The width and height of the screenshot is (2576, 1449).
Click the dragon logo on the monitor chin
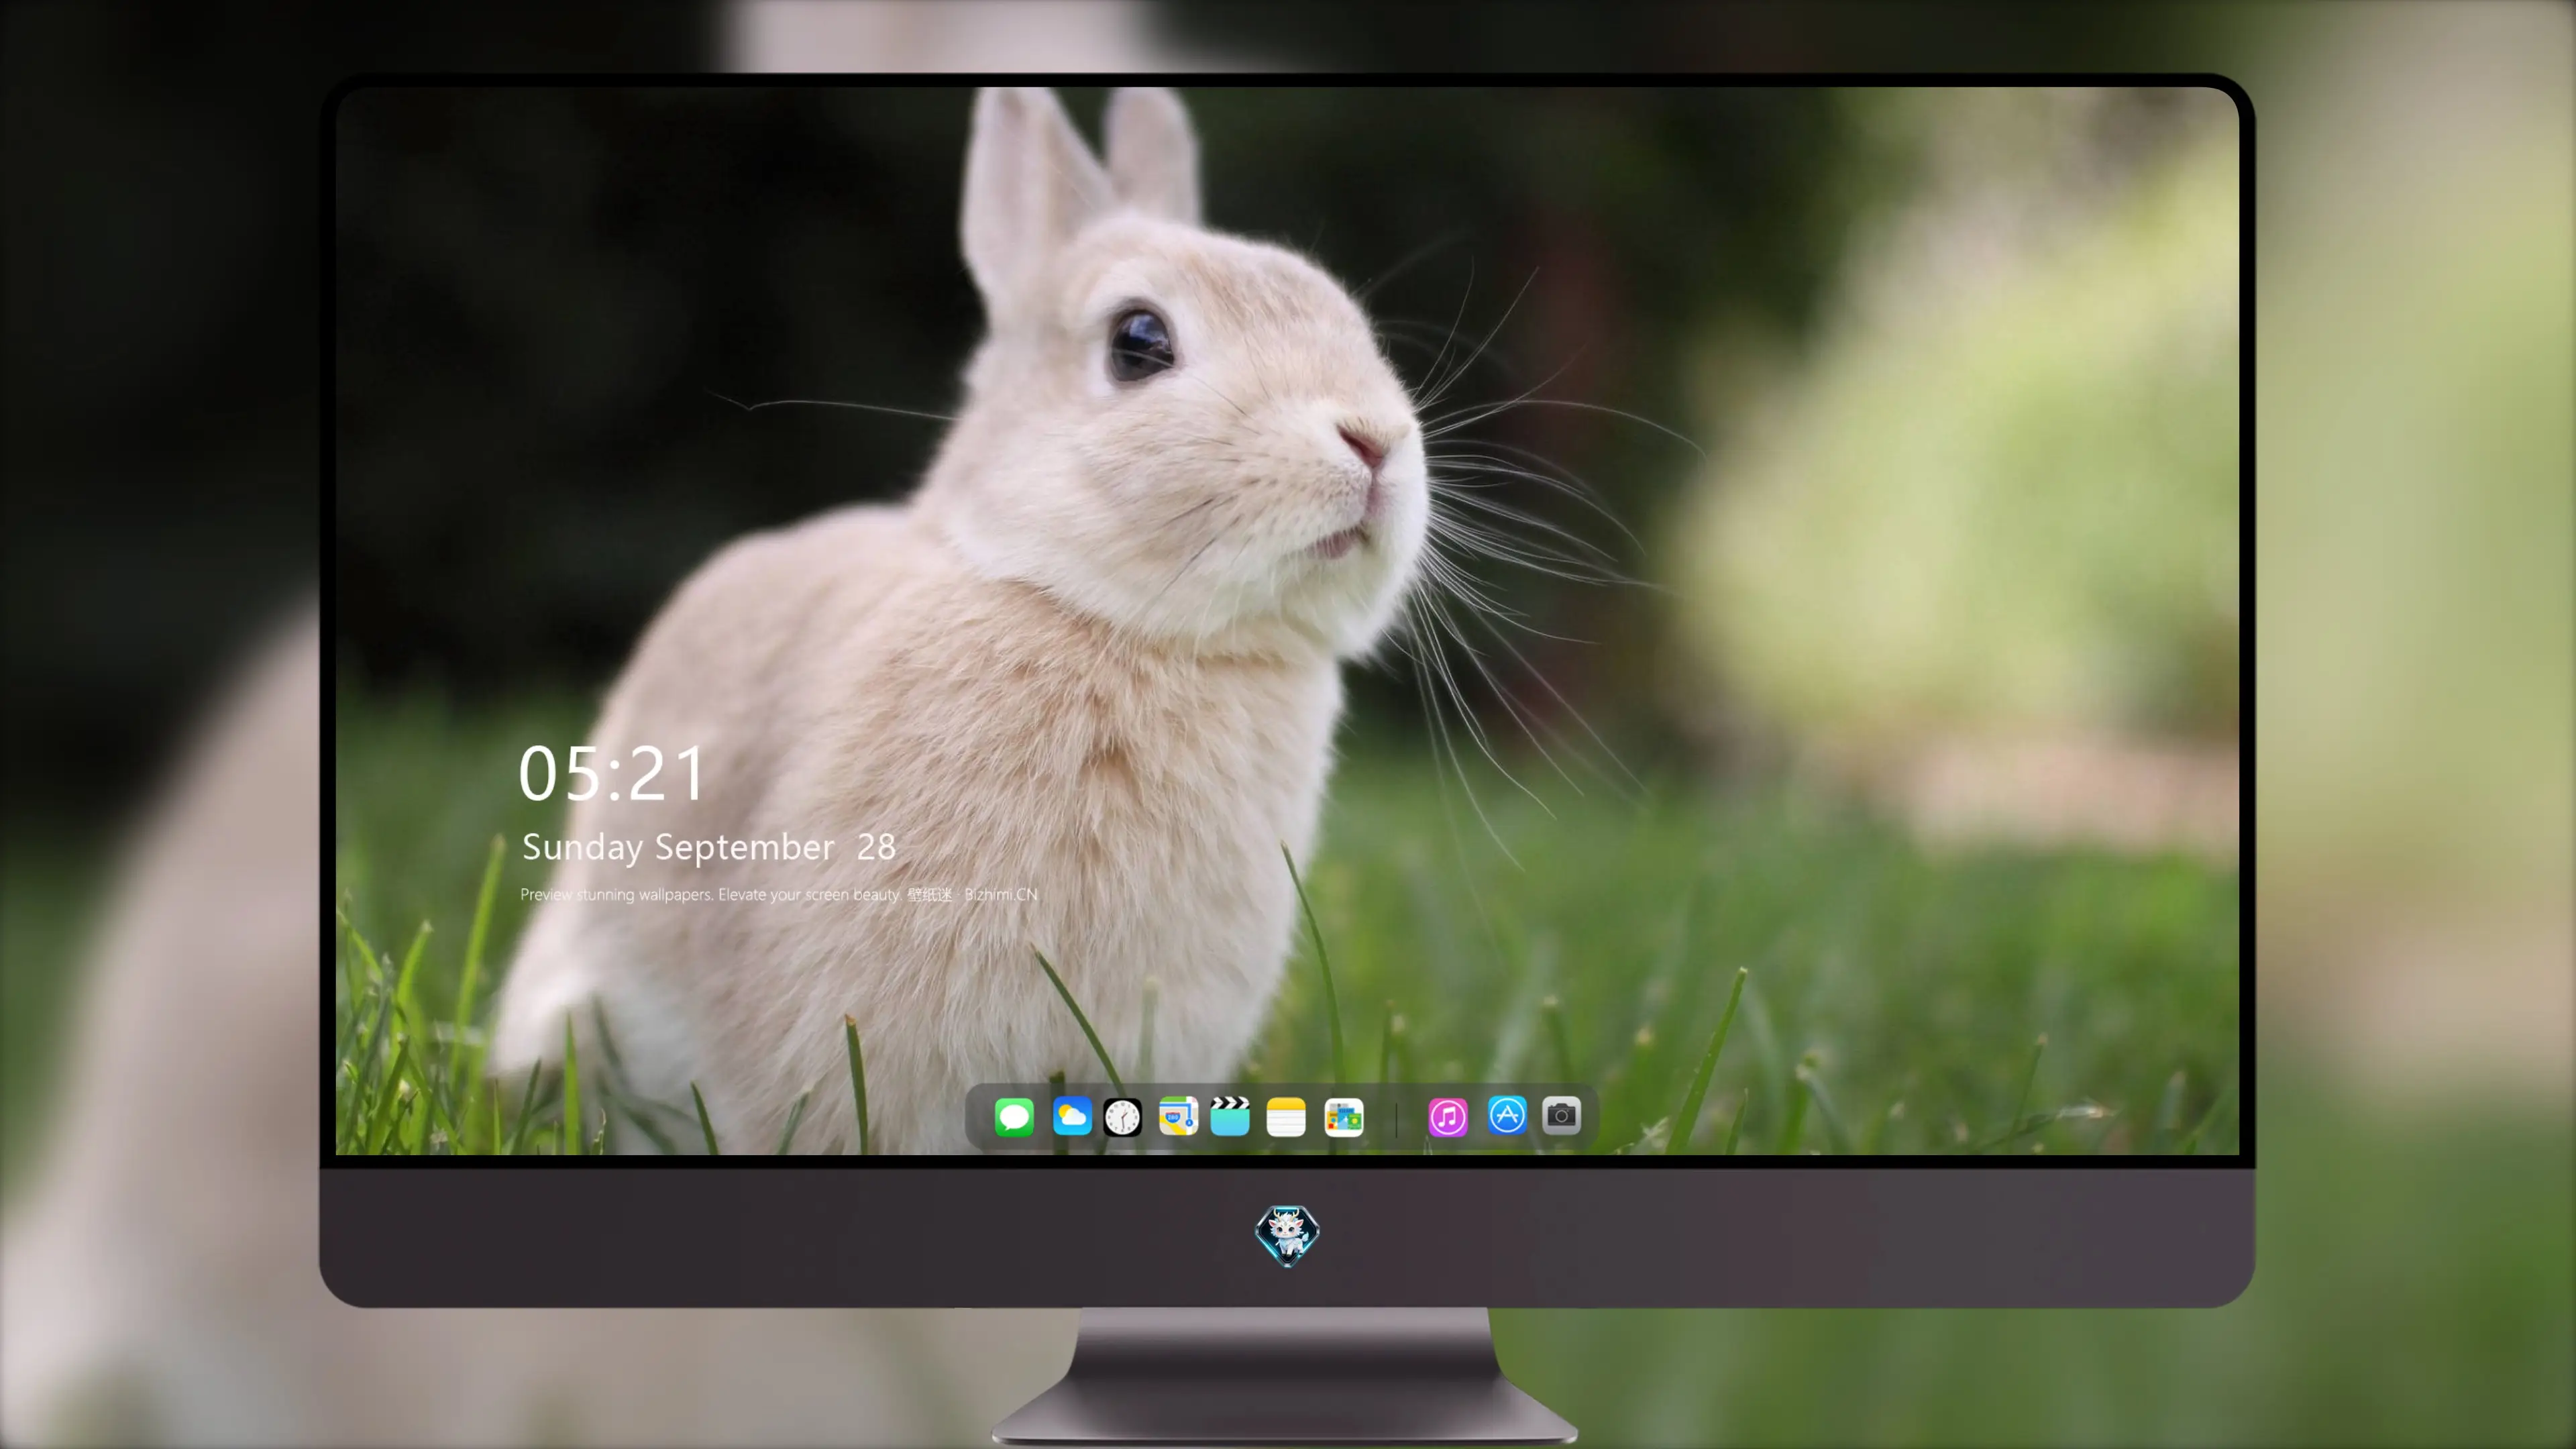[1287, 1235]
